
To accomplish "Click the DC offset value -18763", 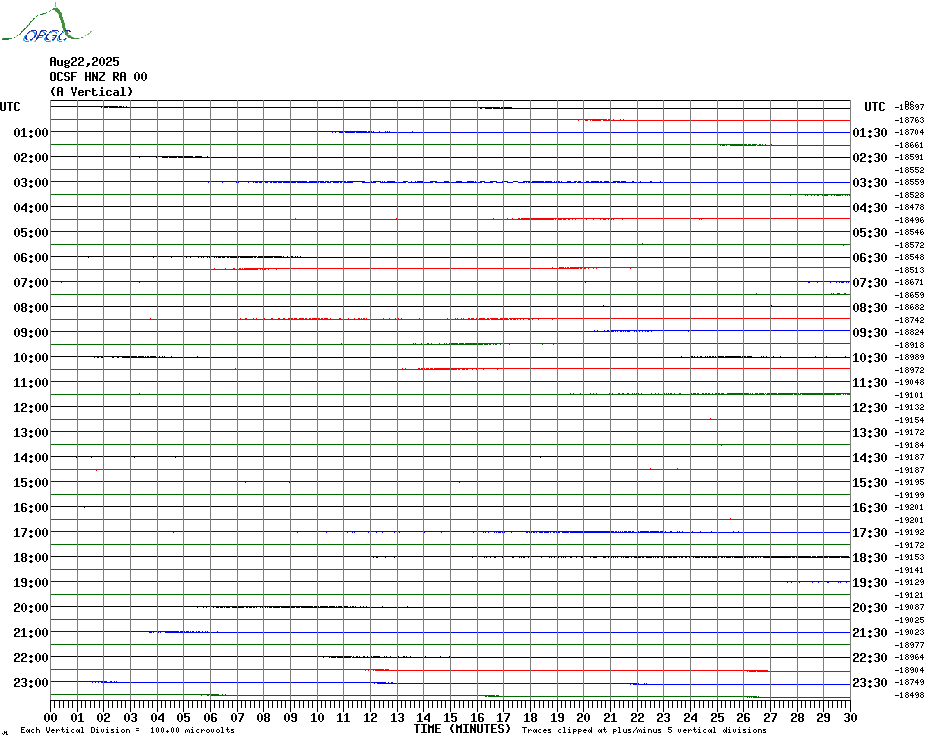I will click(x=909, y=120).
